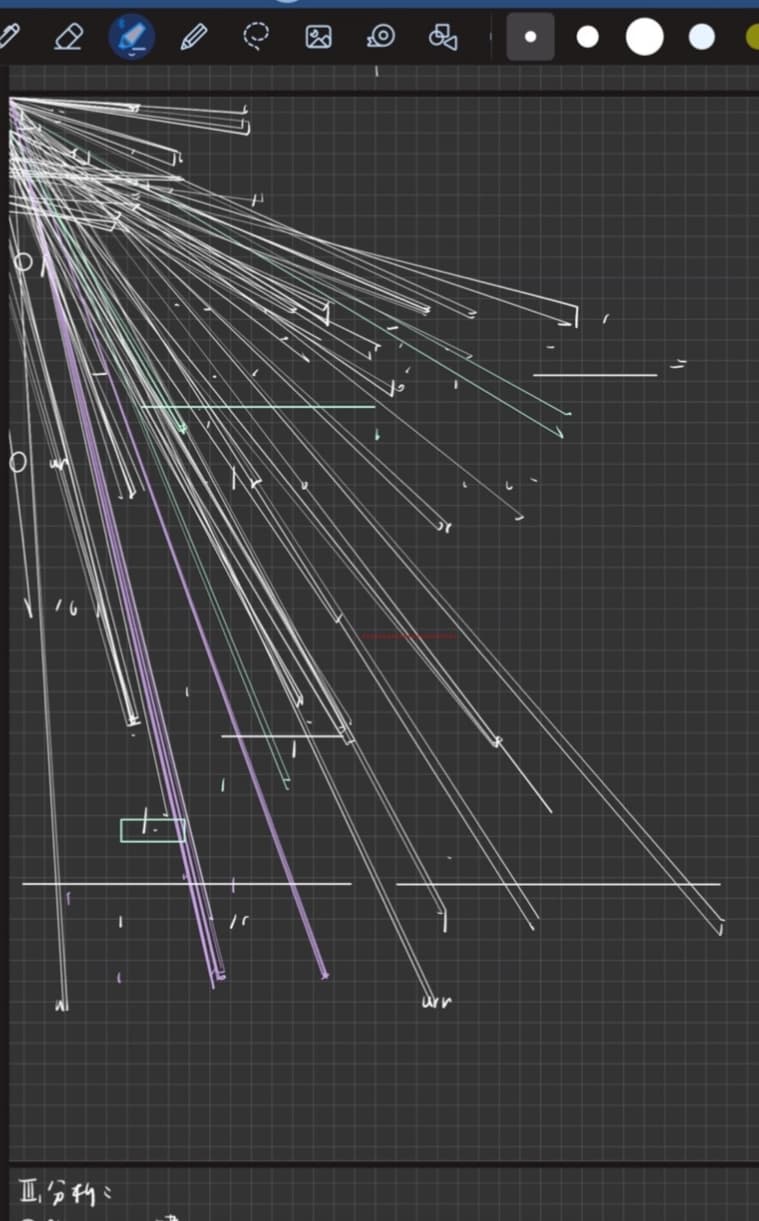
Task: Select the Pencil tool
Action: tap(193, 37)
